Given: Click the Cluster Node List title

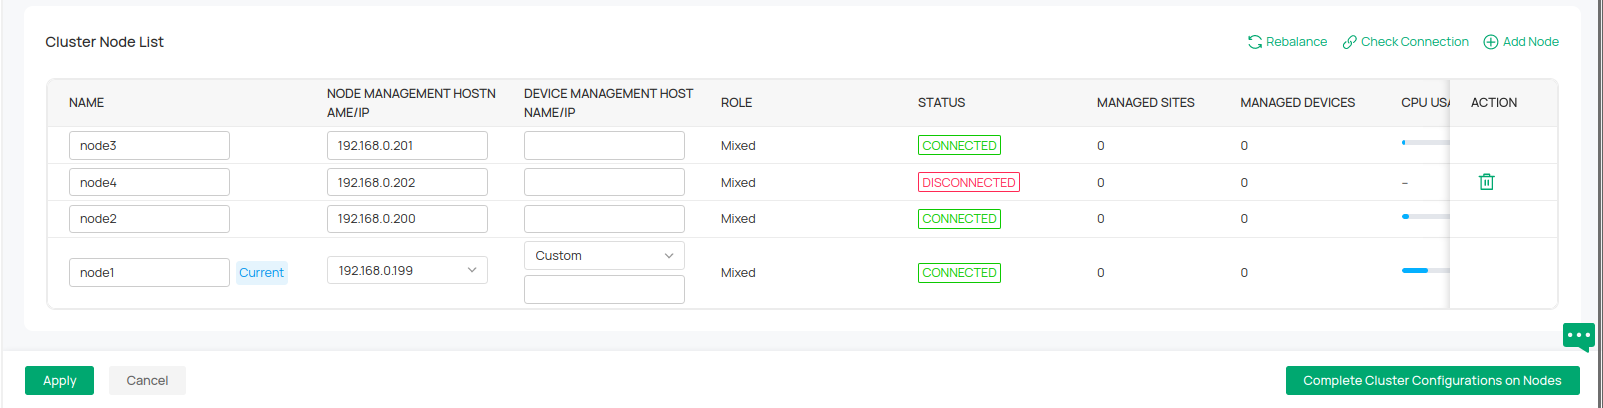Looking at the screenshot, I should pos(104,42).
